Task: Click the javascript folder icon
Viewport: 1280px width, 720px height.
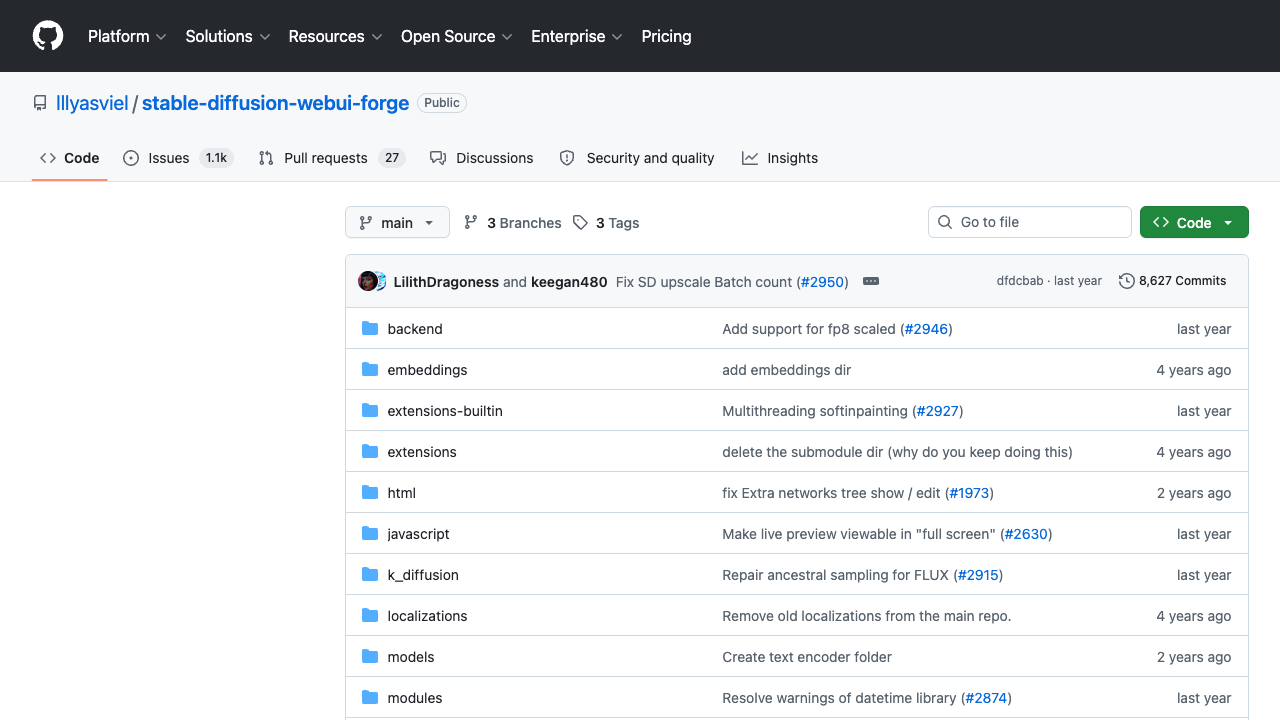Action: click(370, 533)
